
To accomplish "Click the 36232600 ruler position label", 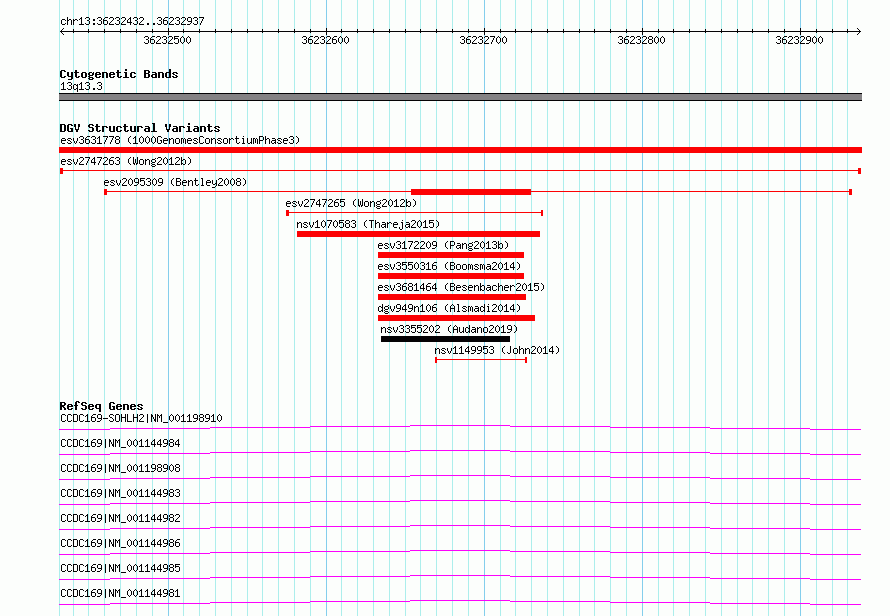I will click(x=325, y=40).
